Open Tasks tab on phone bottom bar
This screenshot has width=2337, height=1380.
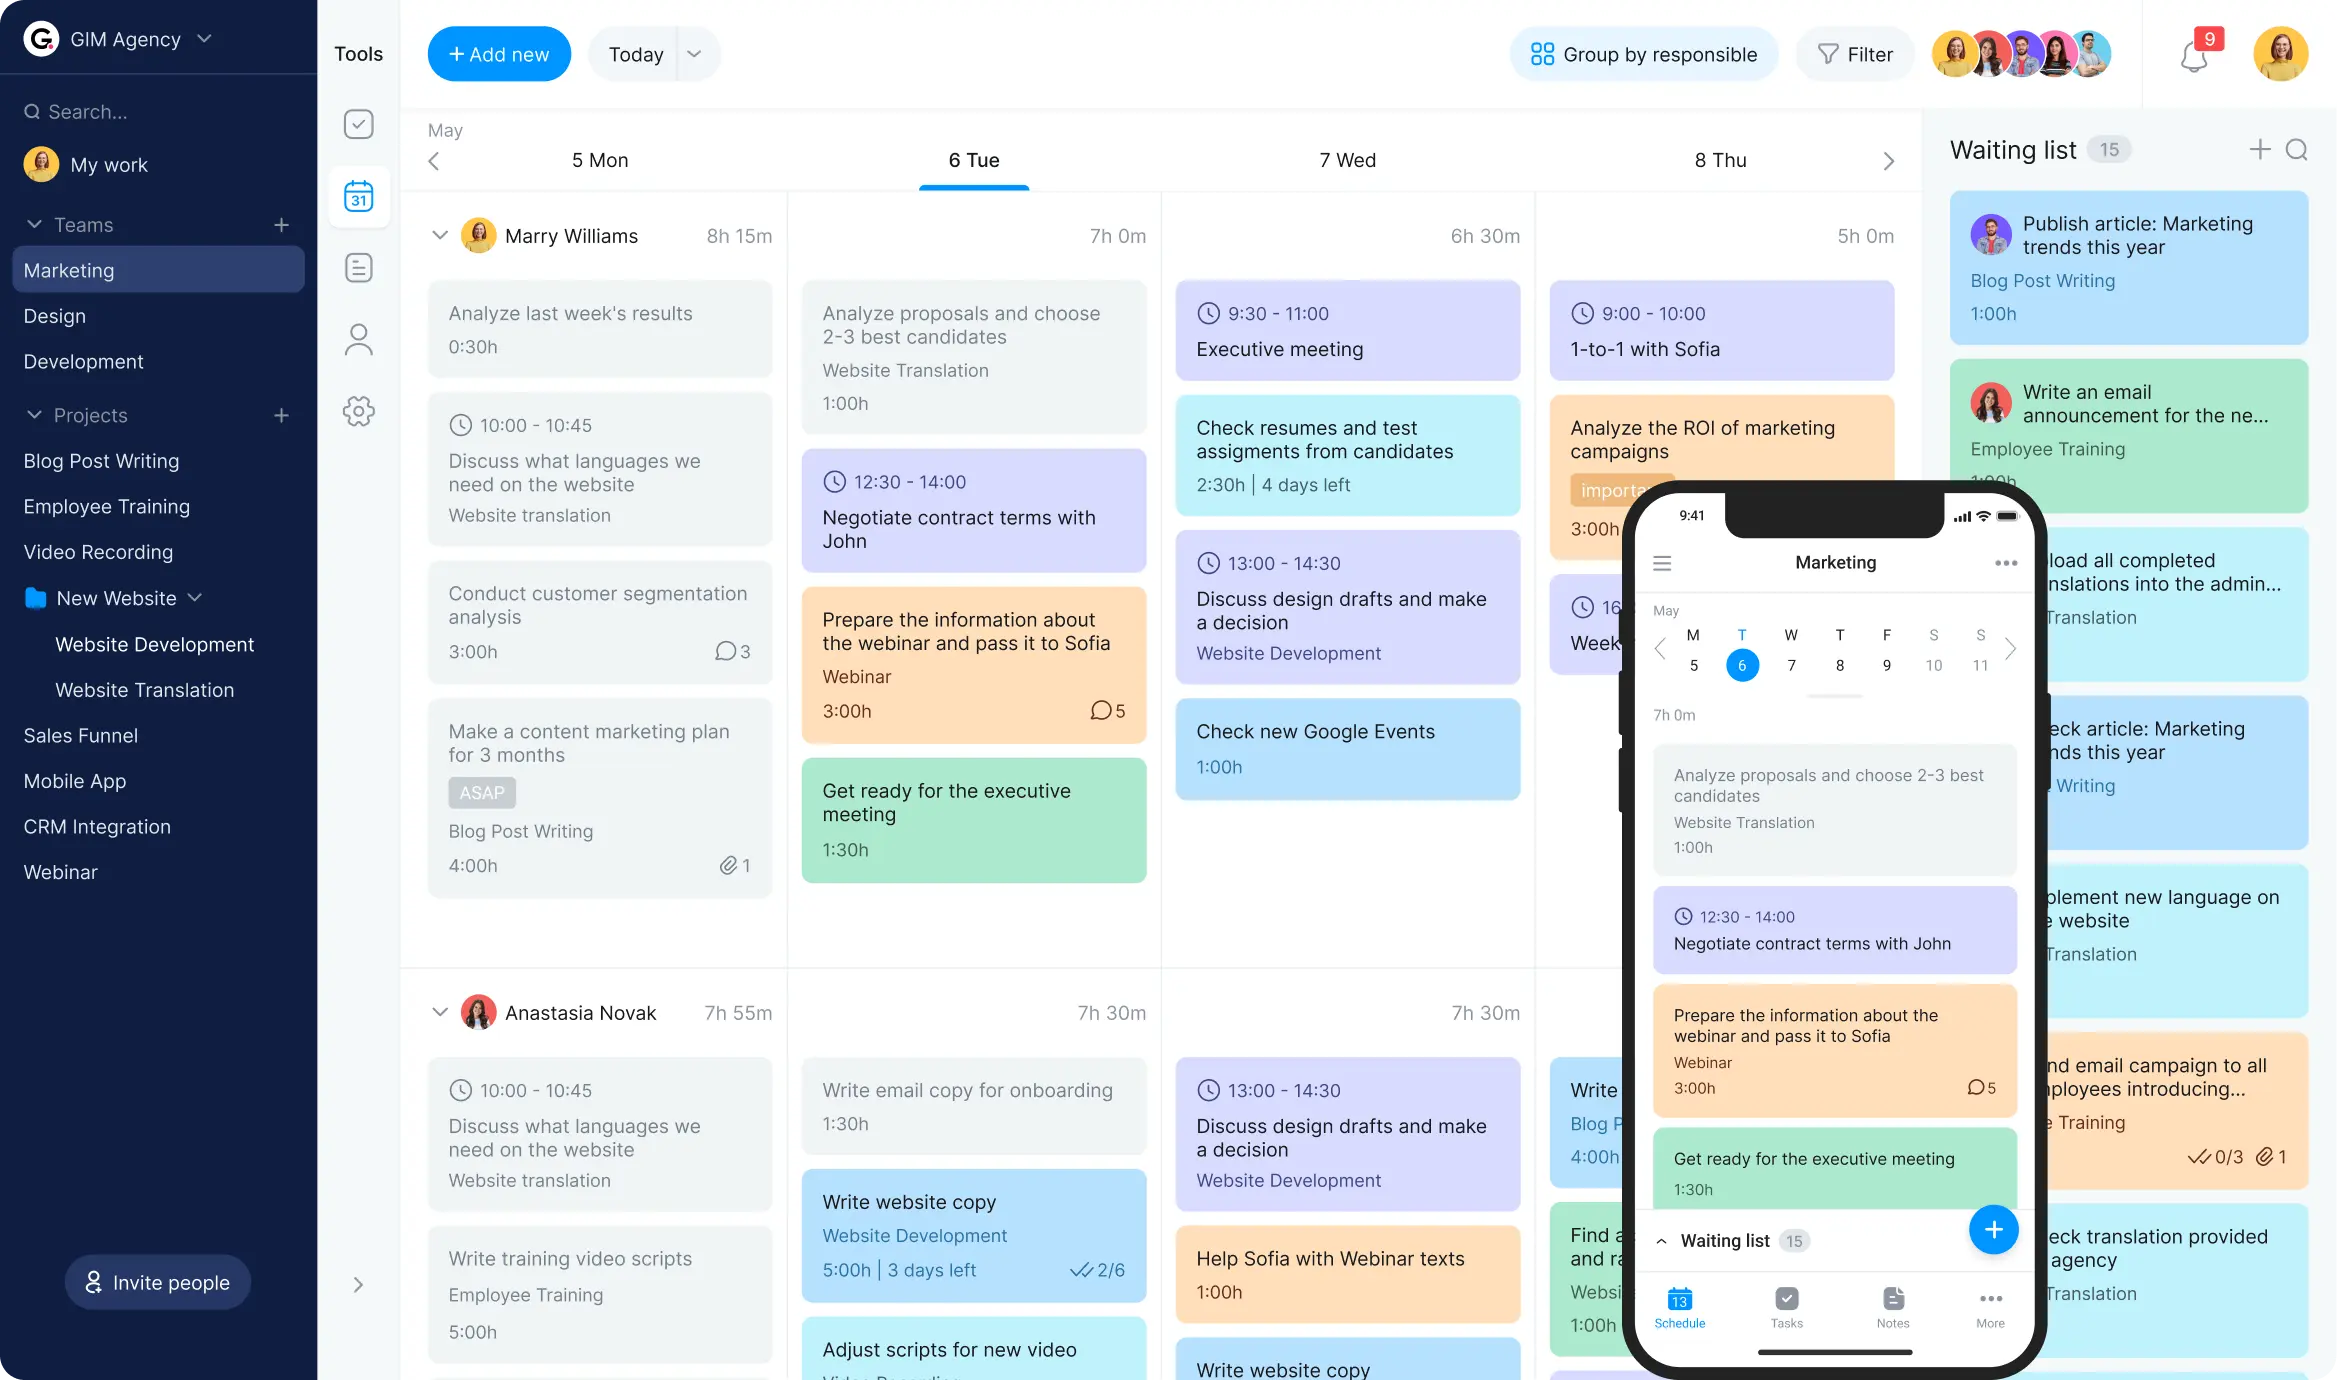(1786, 1307)
